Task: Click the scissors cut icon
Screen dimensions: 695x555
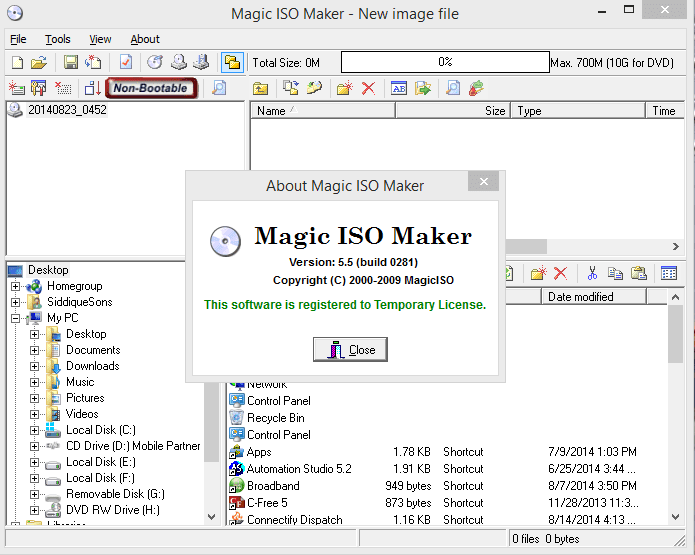Action: [592, 273]
